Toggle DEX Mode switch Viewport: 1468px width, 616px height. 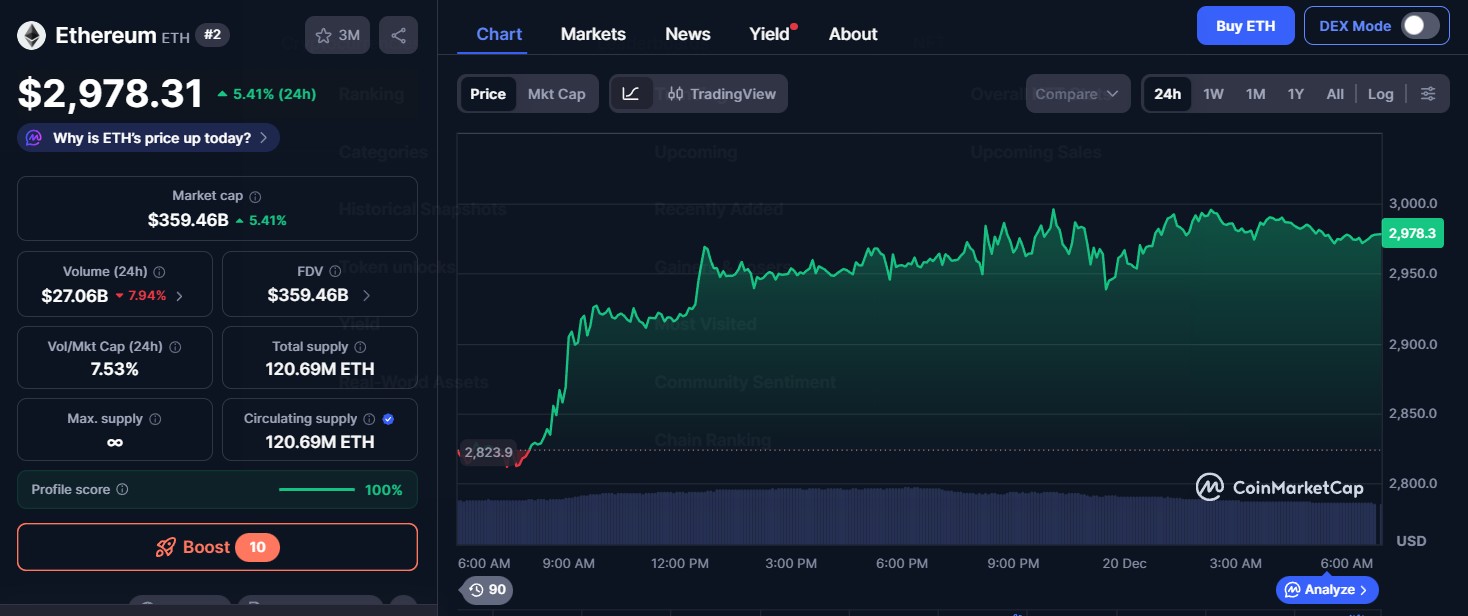click(x=1421, y=25)
